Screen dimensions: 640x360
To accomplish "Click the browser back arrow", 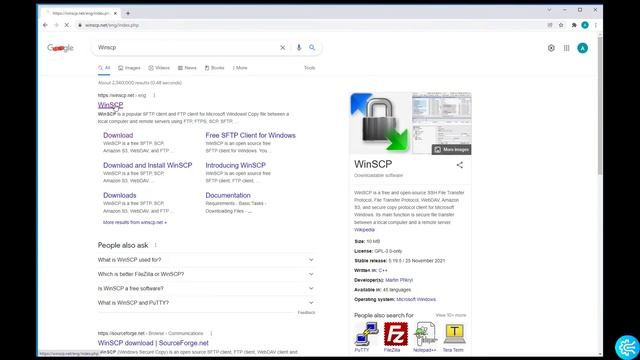I will [45, 25].
